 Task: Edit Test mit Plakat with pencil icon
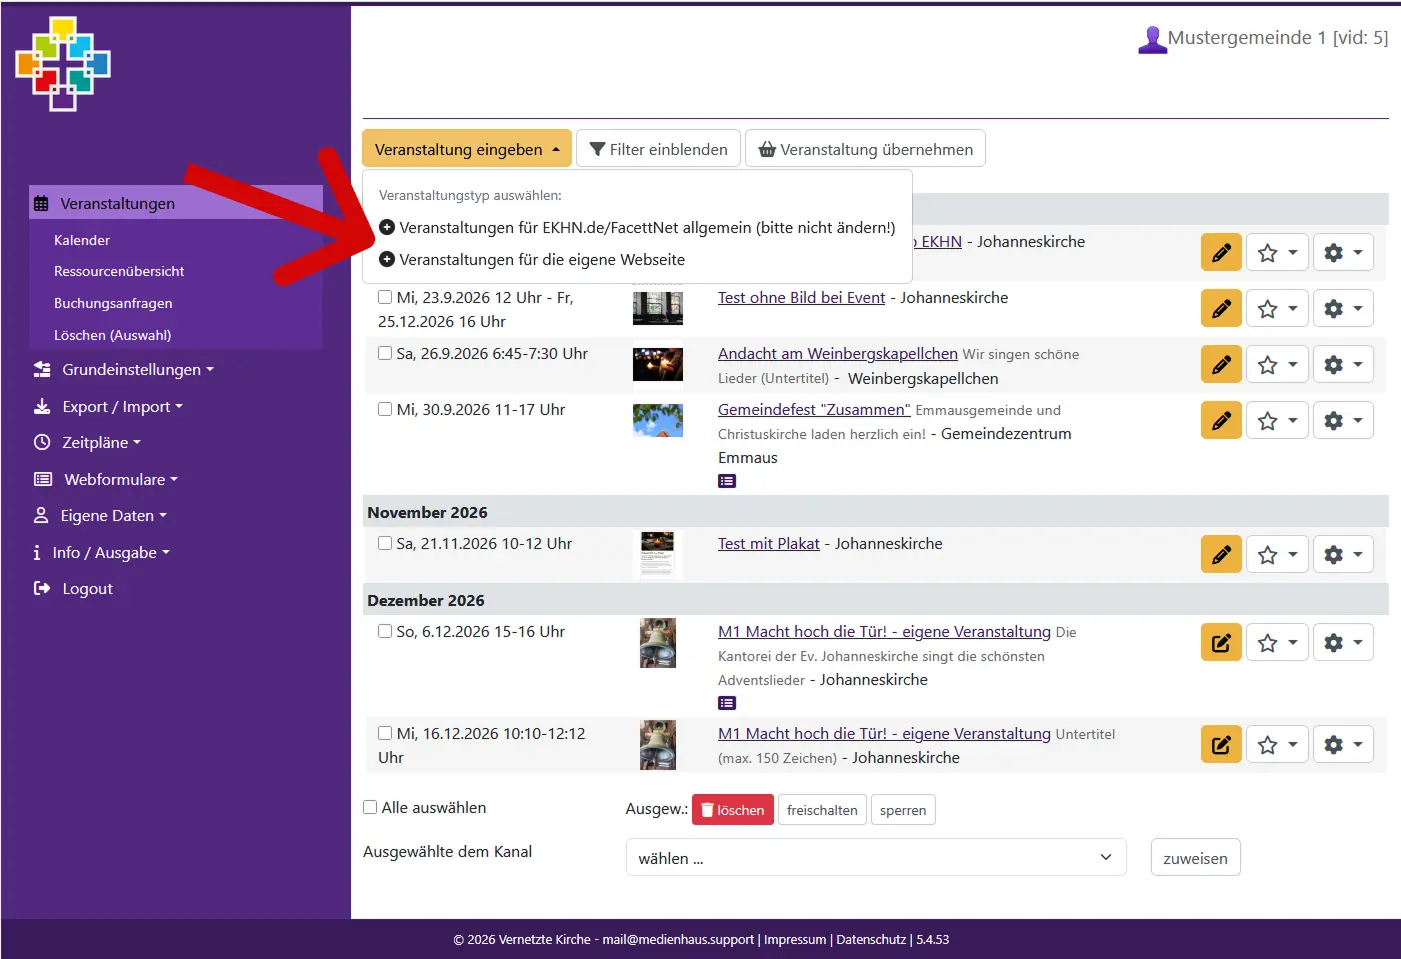[x=1221, y=554]
